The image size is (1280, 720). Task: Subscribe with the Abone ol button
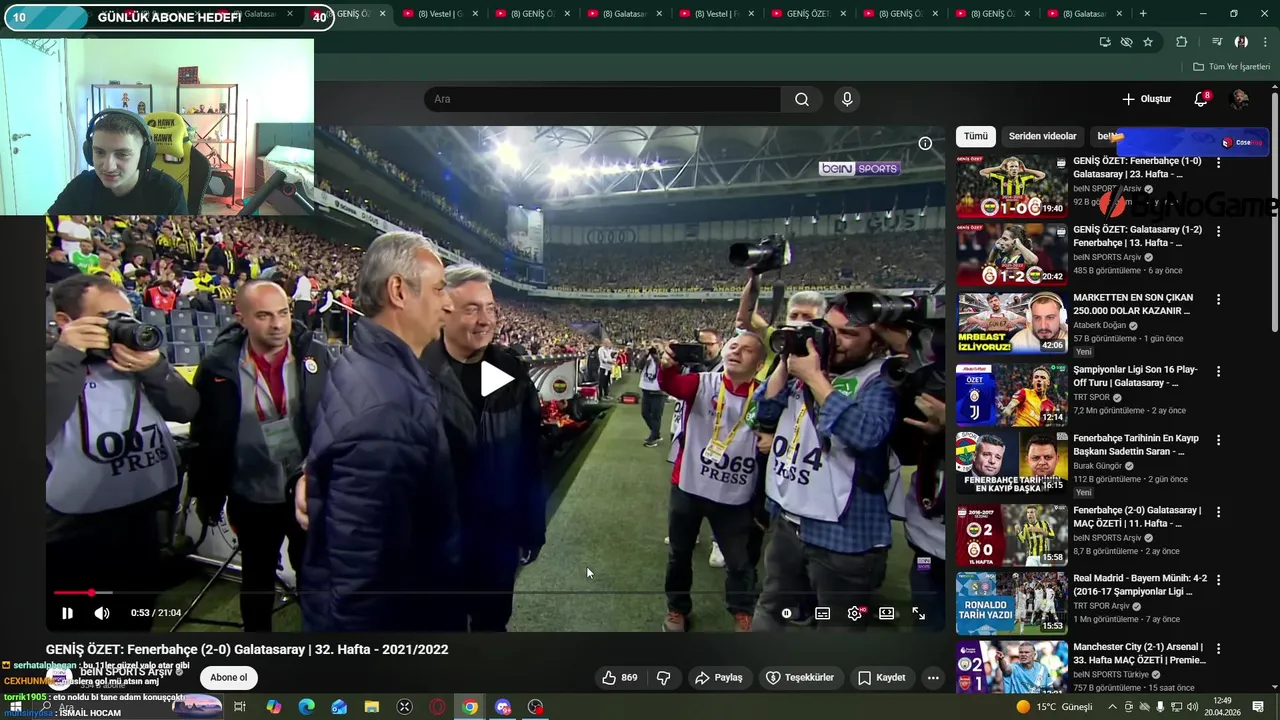(x=228, y=678)
